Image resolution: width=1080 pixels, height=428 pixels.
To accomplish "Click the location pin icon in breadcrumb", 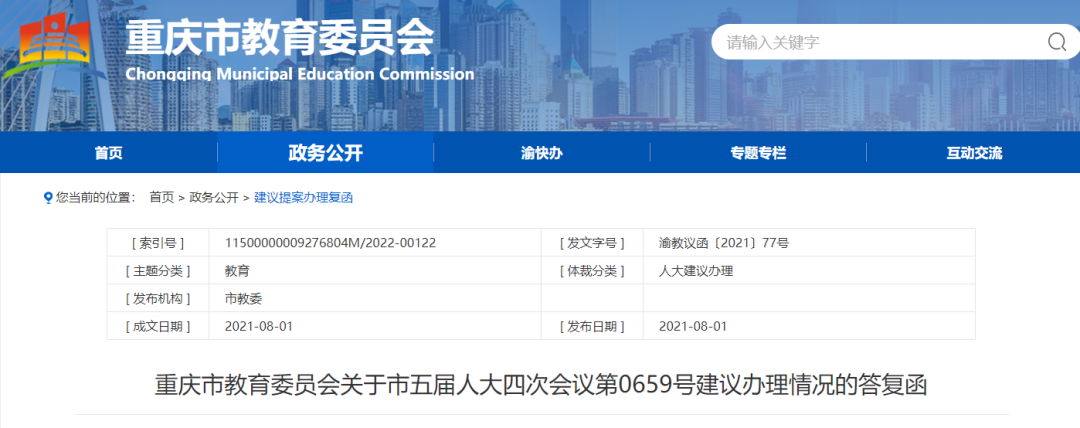I will pyautogui.click(x=48, y=198).
